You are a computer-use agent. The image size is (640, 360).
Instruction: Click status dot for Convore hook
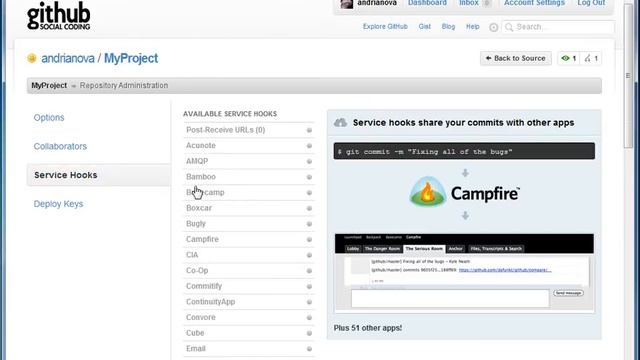point(309,318)
